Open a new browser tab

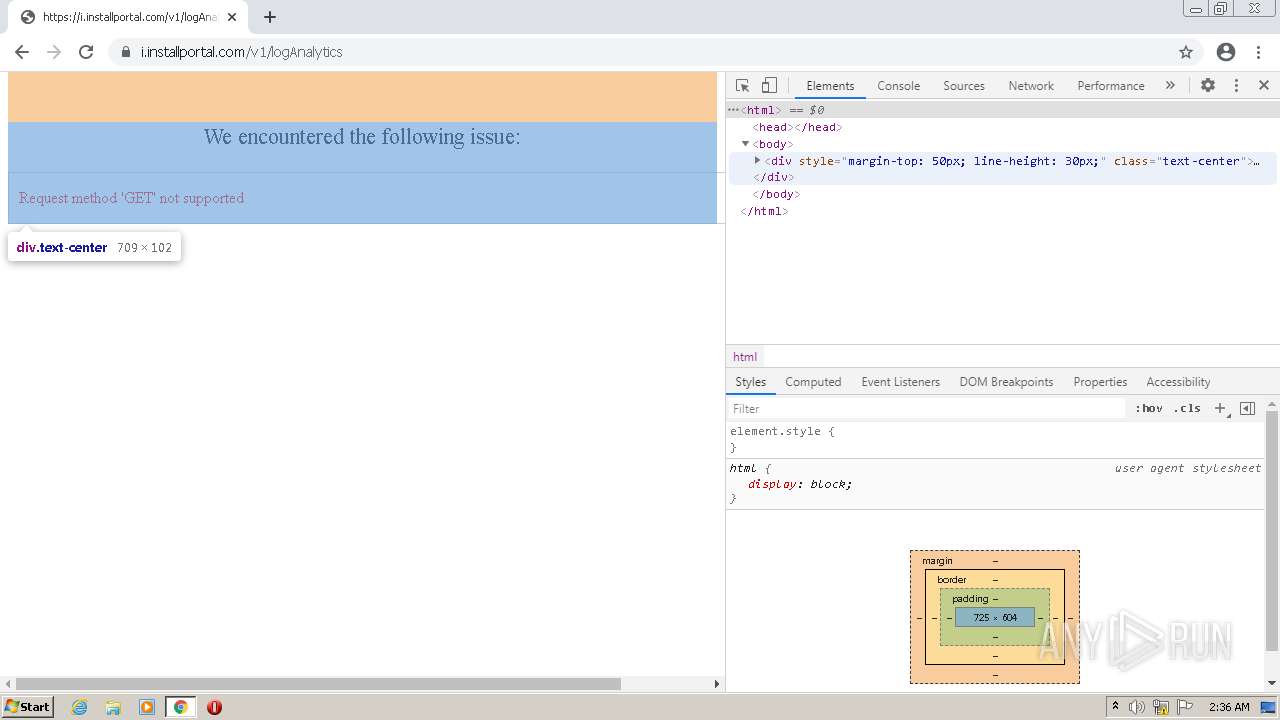(x=270, y=17)
